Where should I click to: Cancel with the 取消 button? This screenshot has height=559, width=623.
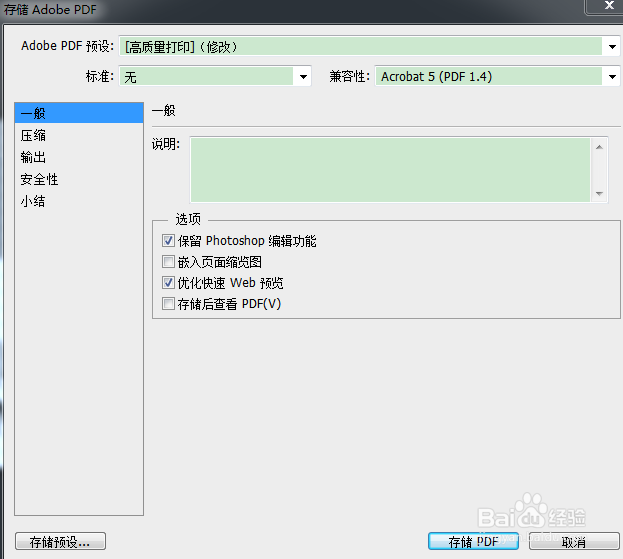[x=574, y=542]
